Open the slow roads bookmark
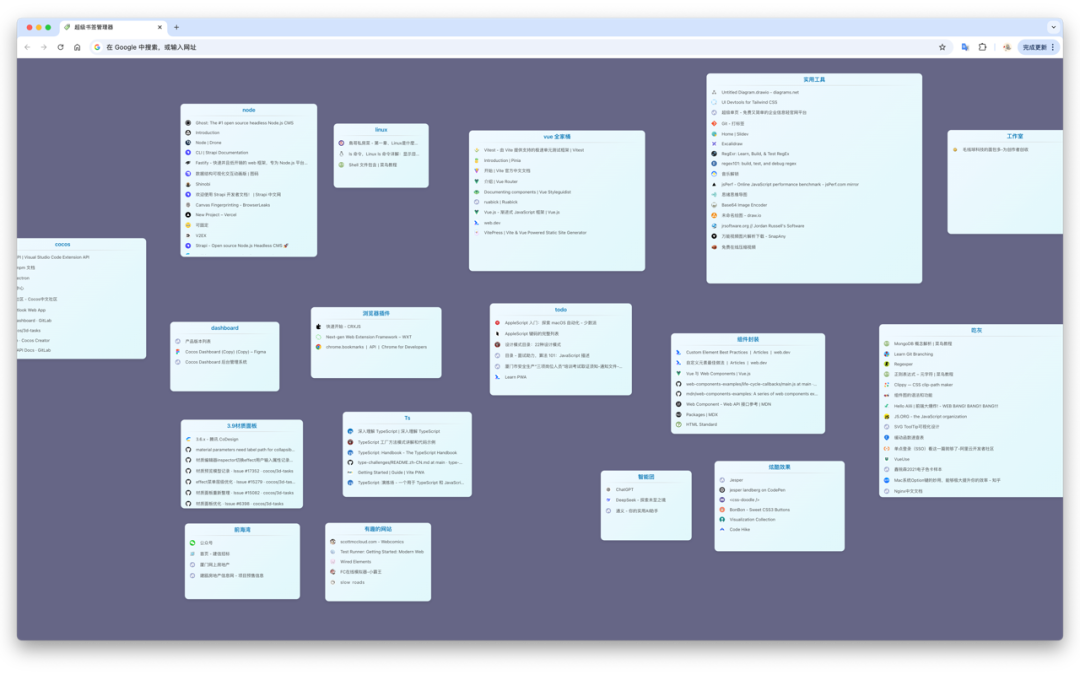 (353, 583)
